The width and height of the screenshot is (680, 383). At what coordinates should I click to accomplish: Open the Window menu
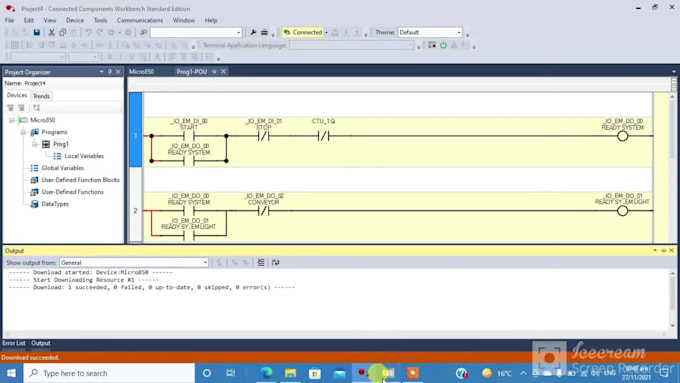coord(183,20)
